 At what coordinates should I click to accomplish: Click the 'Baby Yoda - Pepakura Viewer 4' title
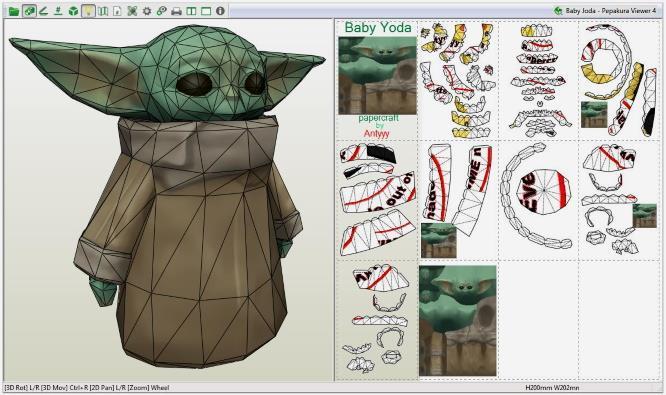tap(610, 11)
